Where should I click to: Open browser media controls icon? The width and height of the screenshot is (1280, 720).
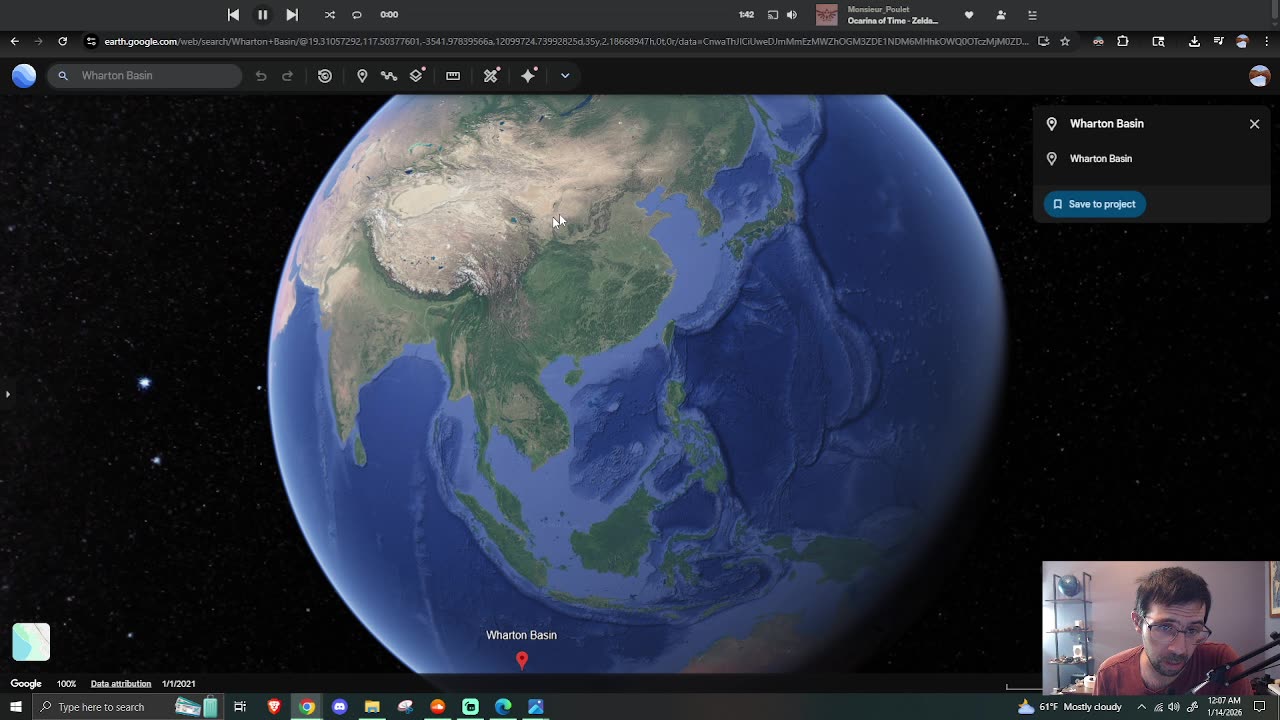click(1218, 41)
